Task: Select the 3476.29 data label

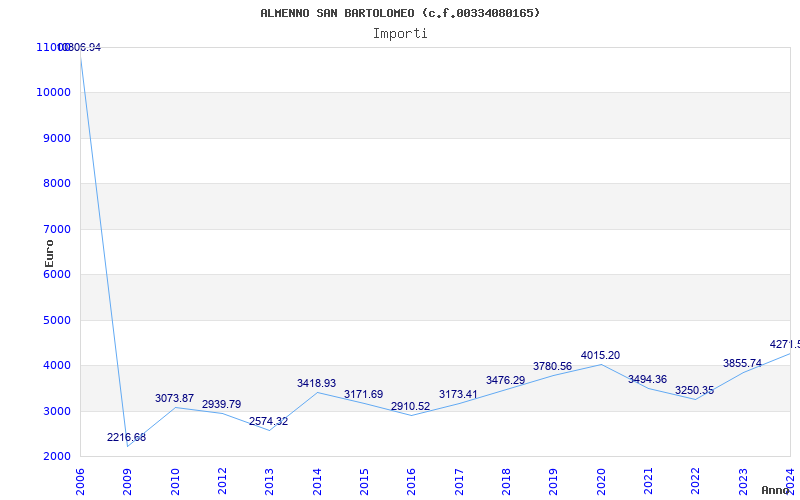Action: click(505, 381)
